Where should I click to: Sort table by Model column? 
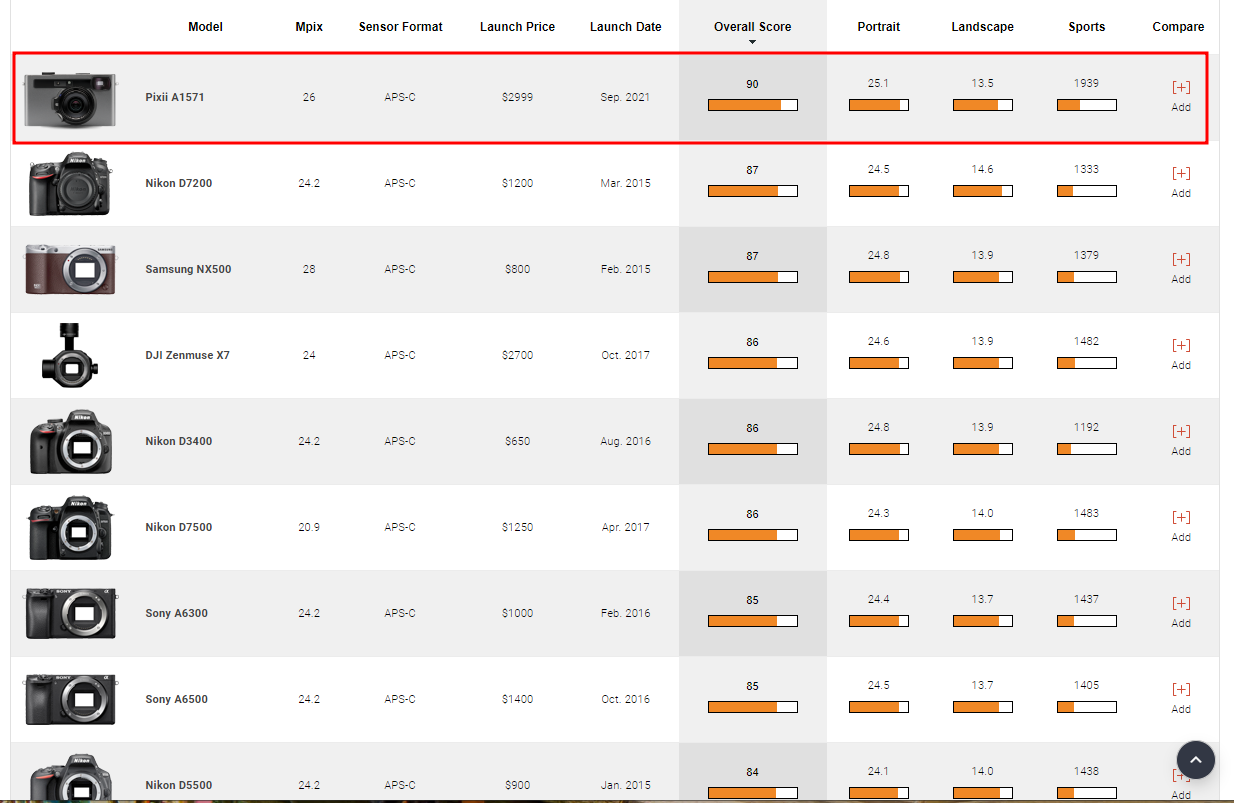205,27
